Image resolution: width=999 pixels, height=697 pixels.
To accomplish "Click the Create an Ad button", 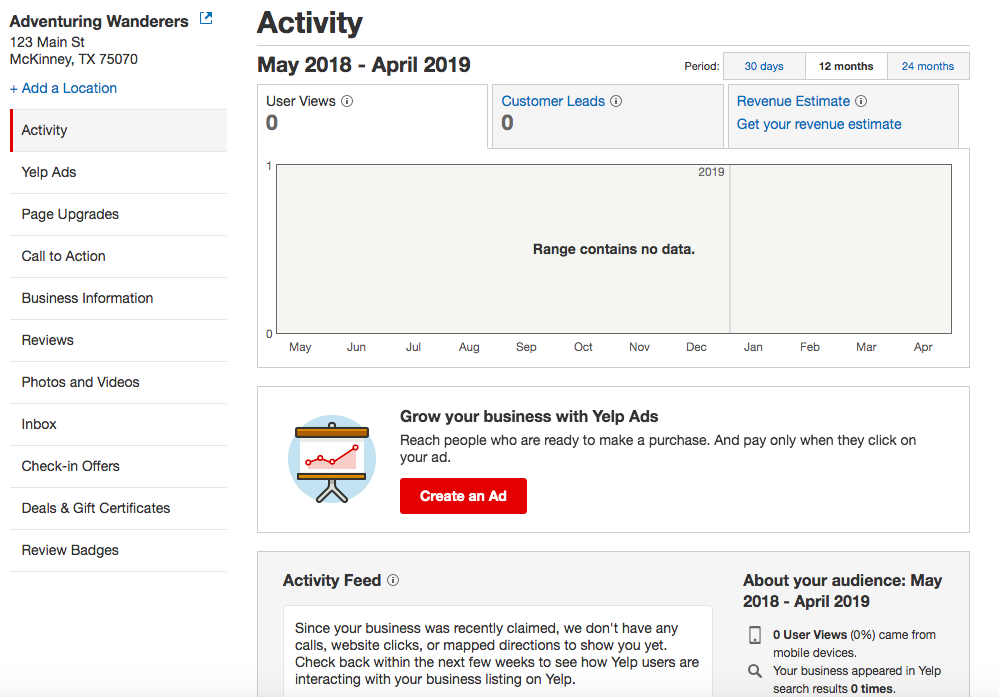I will click(x=463, y=495).
